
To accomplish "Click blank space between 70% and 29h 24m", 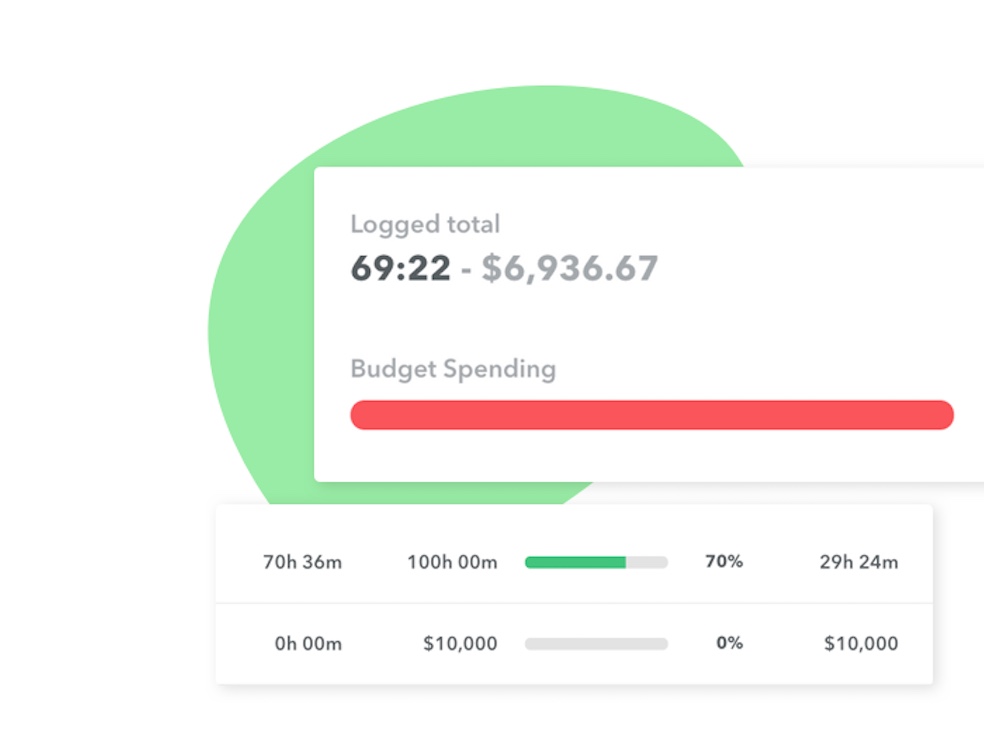I will tap(780, 562).
